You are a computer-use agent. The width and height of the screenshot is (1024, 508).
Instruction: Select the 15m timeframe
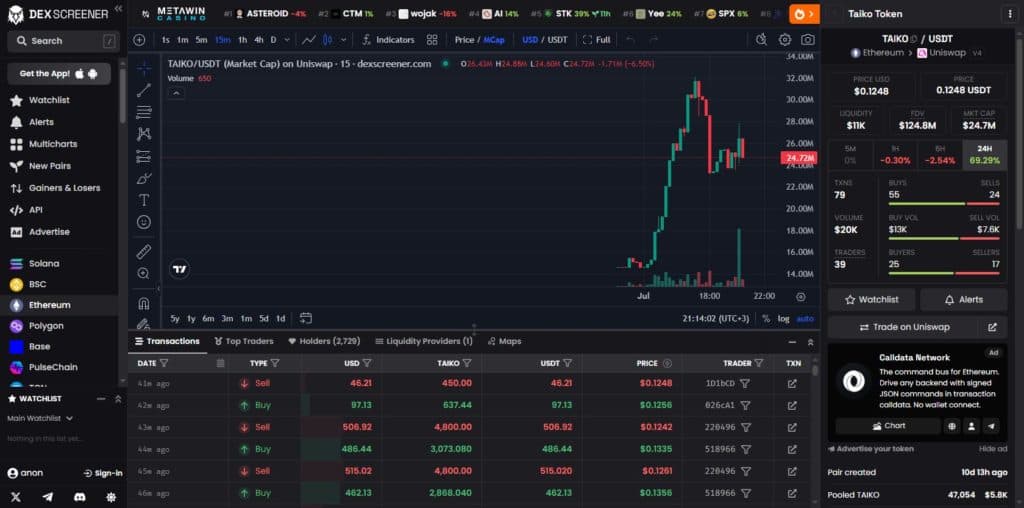coord(223,40)
